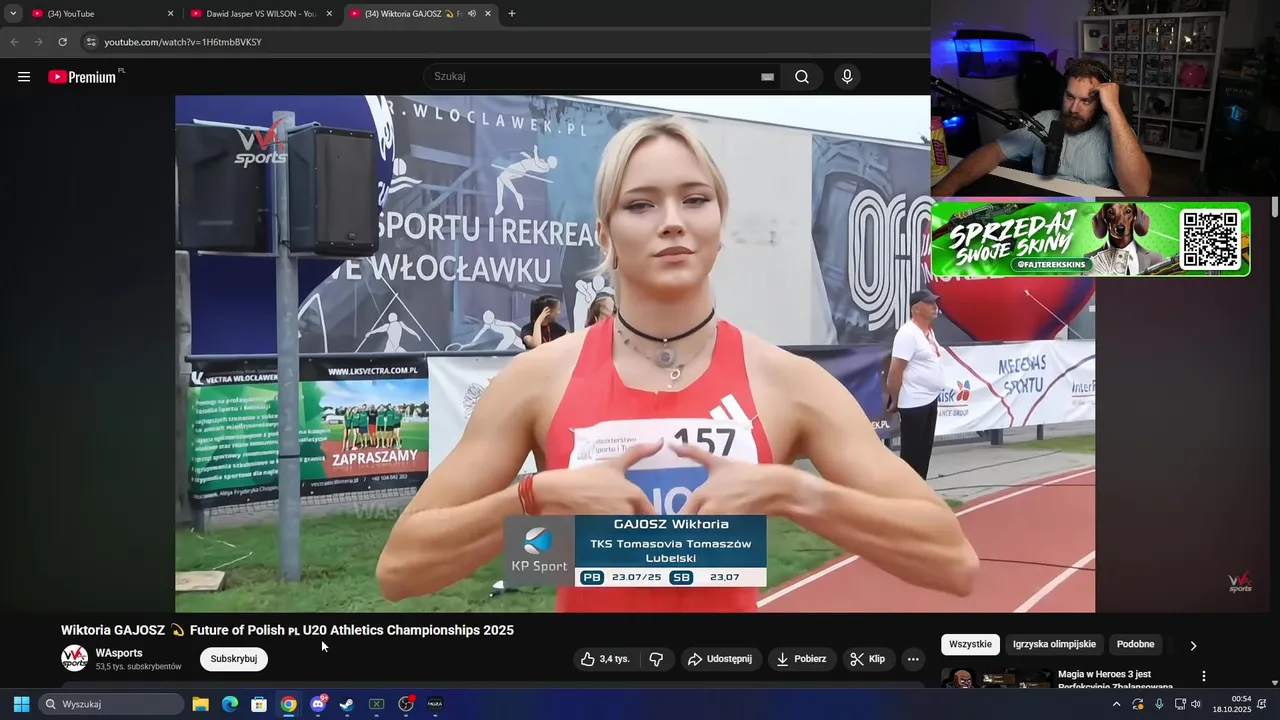
Task: Open clock showing 00:54 18.10.2025
Action: tap(1232, 704)
